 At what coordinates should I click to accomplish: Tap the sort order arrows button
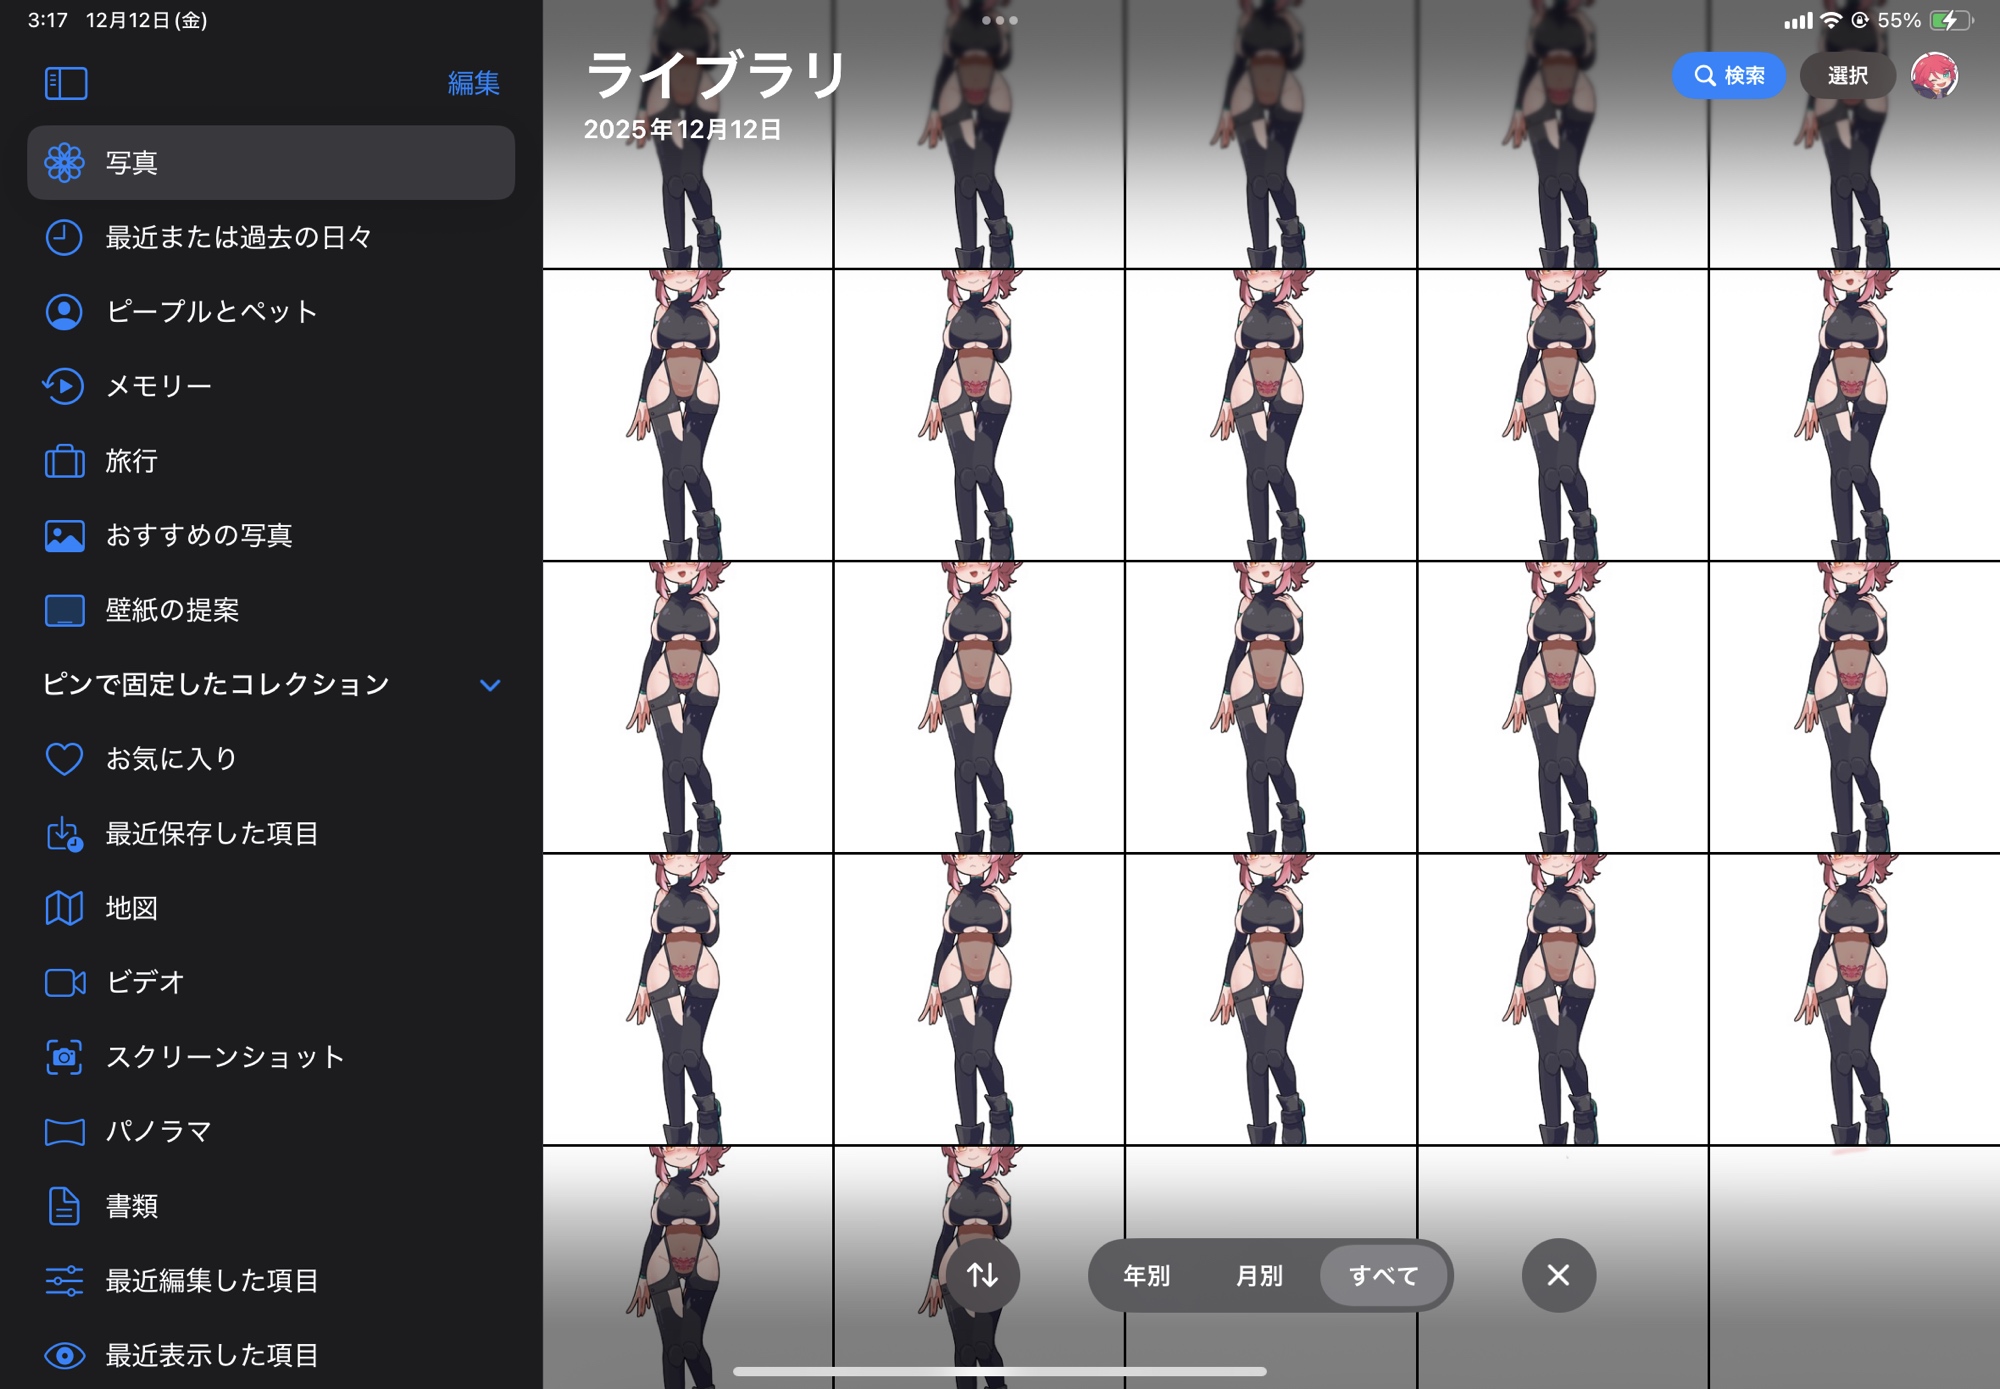point(982,1275)
